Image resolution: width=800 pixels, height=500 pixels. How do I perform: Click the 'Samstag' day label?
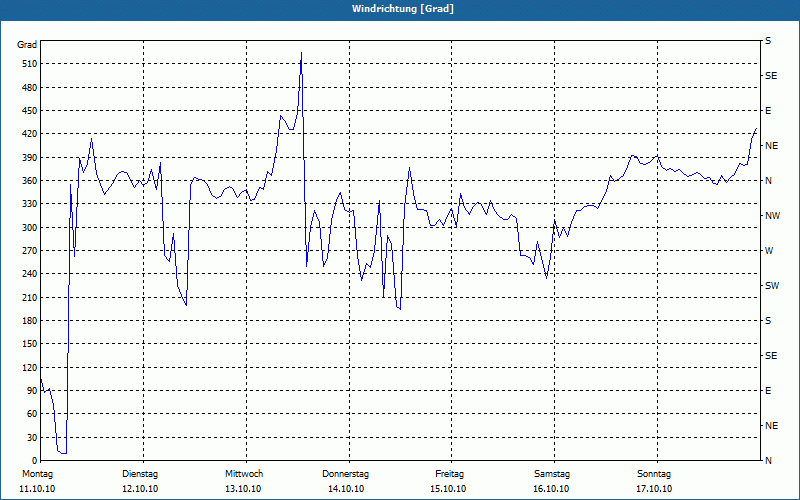coord(552,474)
